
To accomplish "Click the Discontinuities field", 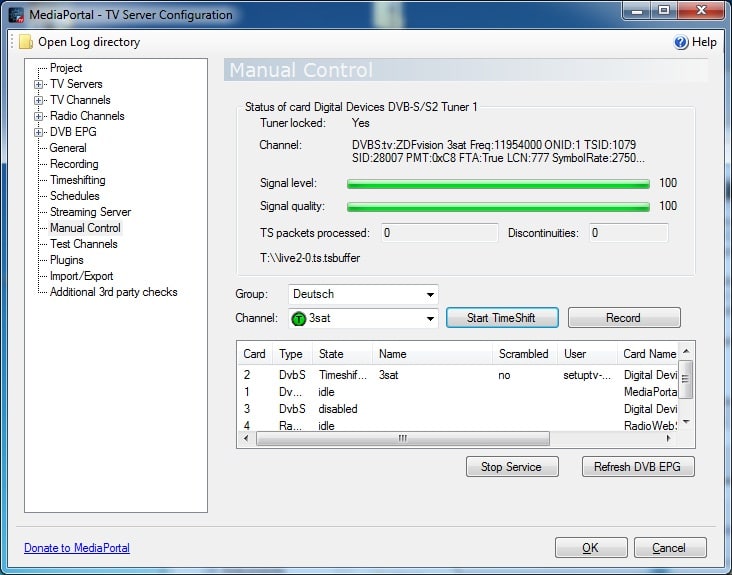I will (x=628, y=233).
